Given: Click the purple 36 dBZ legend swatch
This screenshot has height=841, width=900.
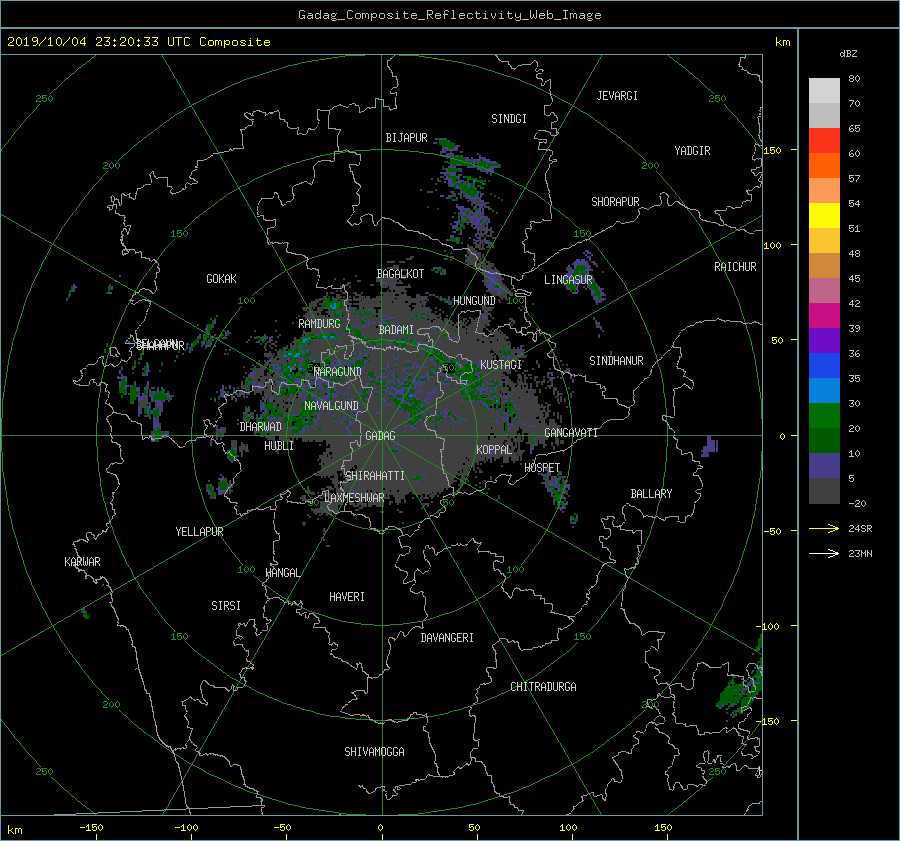Looking at the screenshot, I should tap(824, 340).
